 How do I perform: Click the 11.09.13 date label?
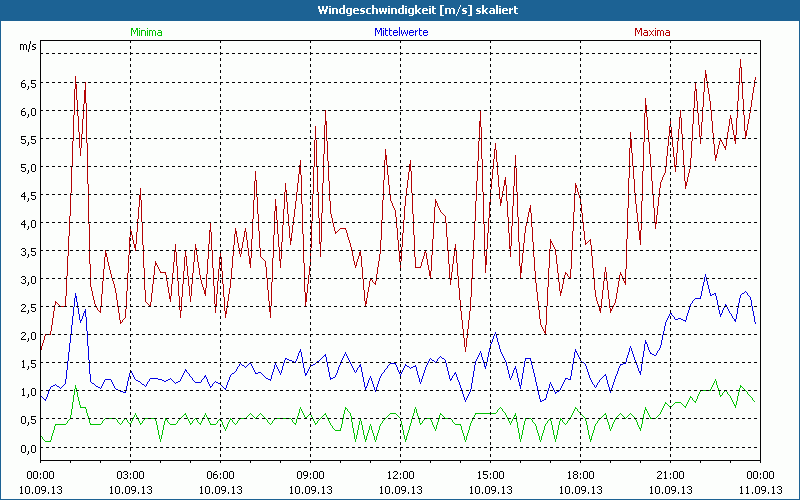click(759, 488)
